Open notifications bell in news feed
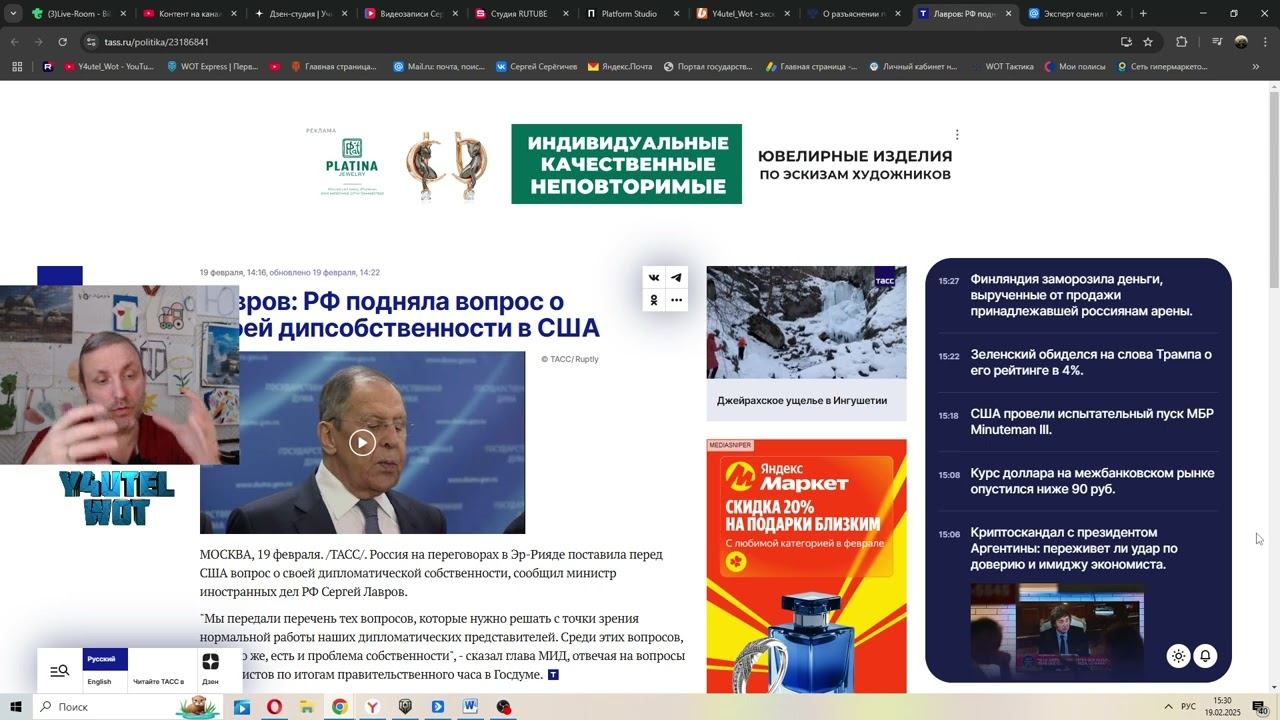Image resolution: width=1280 pixels, height=720 pixels. [x=1206, y=656]
